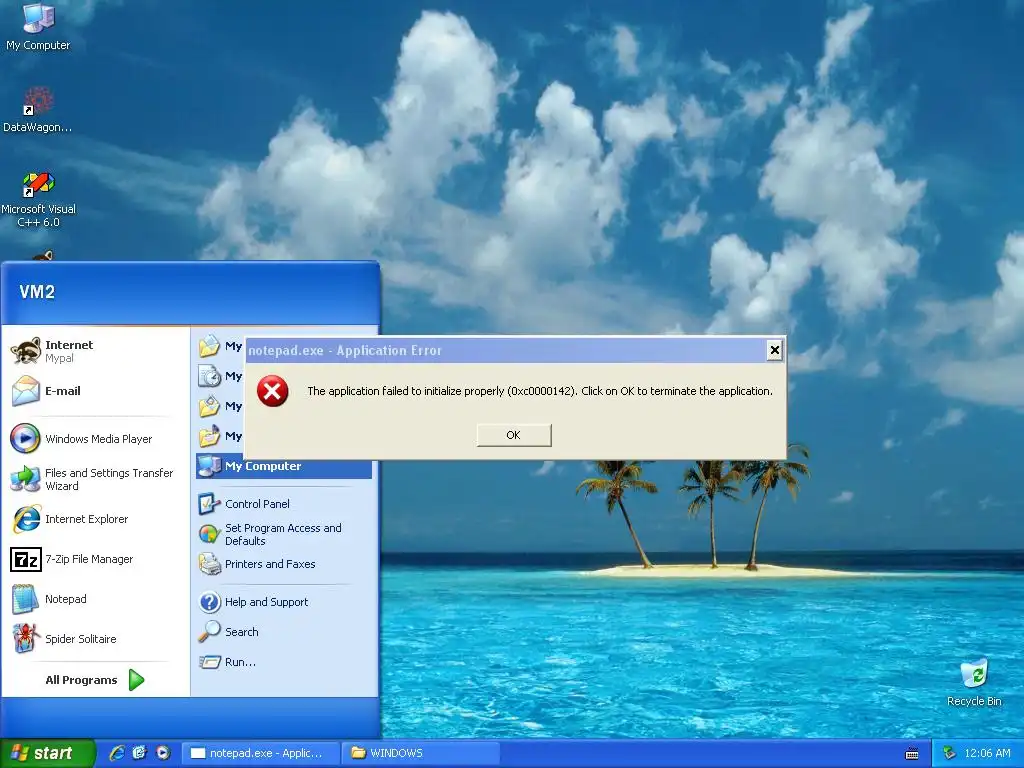The height and width of the screenshot is (768, 1024).
Task: Close the notepad.exe error dialog with X
Action: (775, 351)
